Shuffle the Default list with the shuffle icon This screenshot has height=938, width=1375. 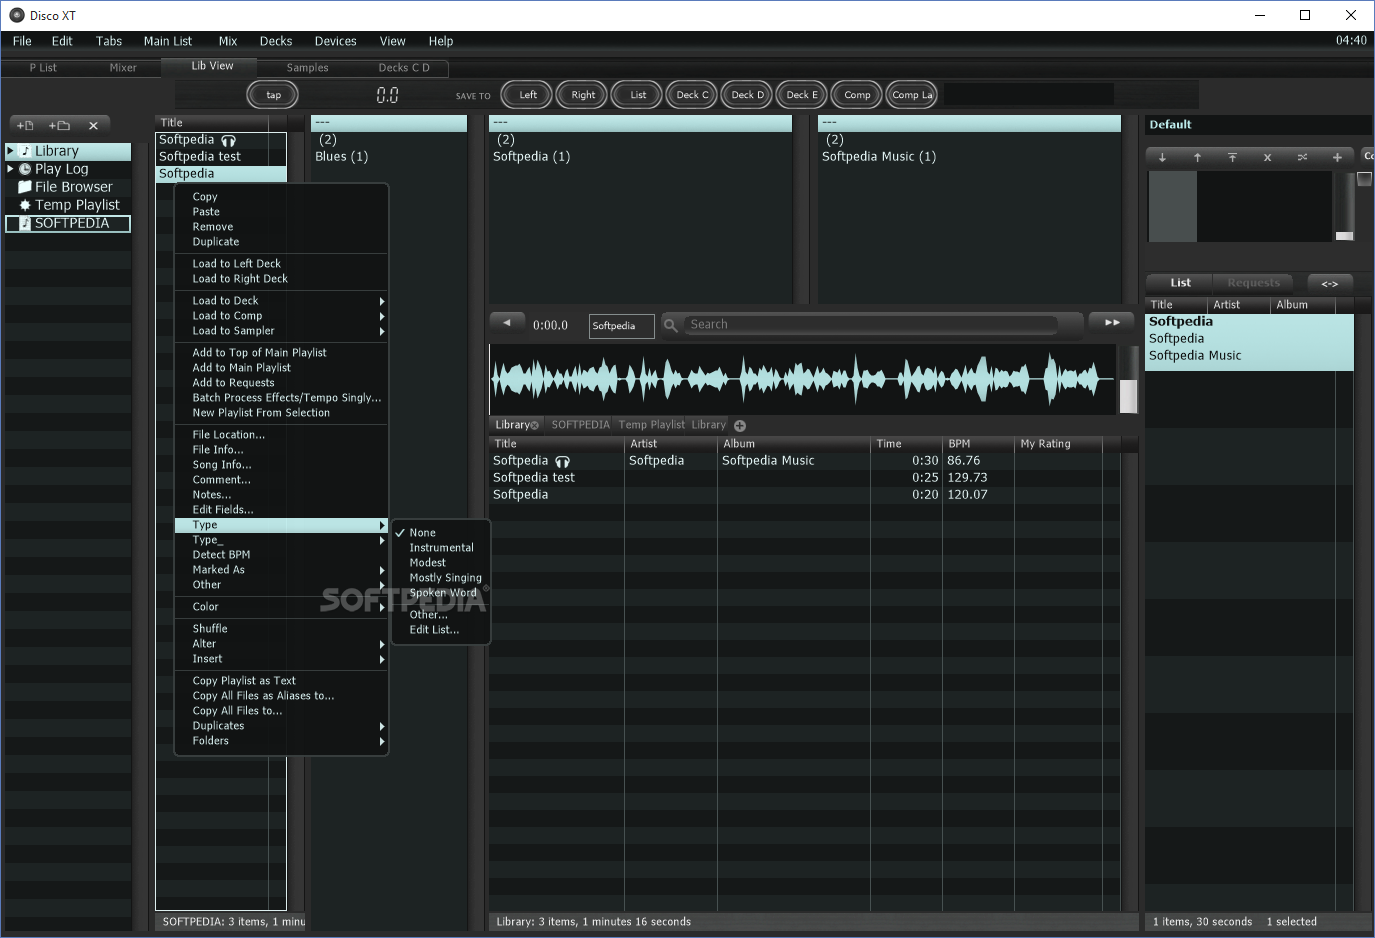click(1302, 157)
